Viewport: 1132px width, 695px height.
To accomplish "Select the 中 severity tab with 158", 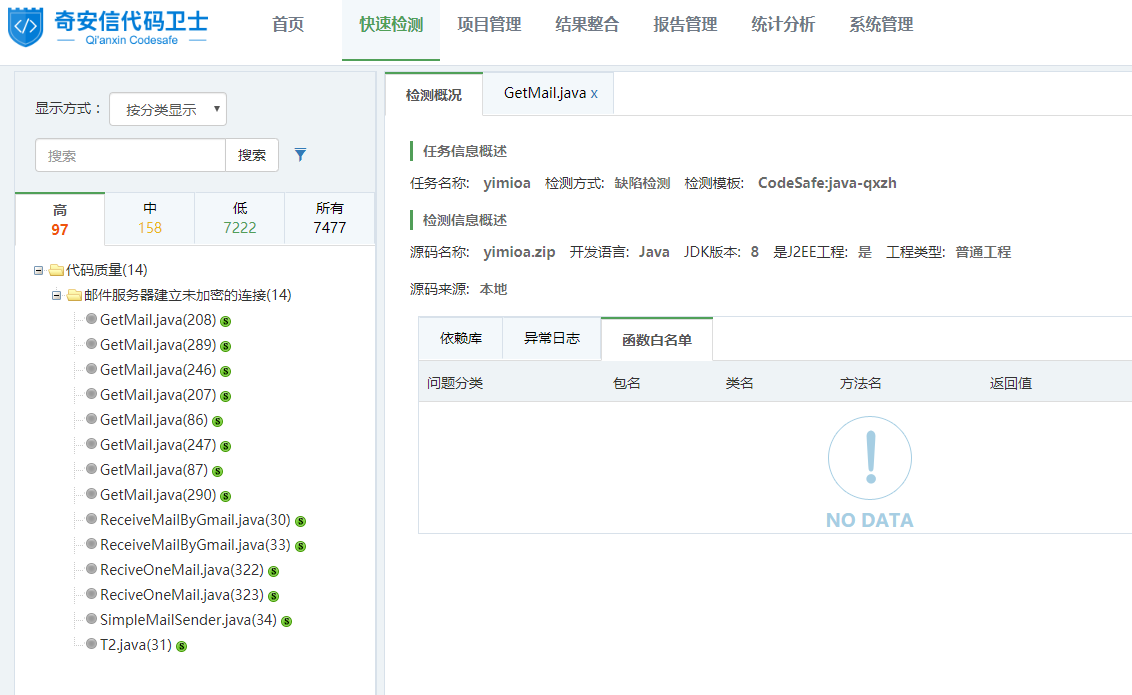I will (x=150, y=218).
